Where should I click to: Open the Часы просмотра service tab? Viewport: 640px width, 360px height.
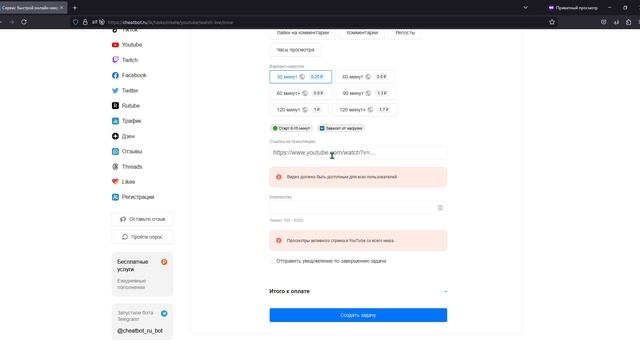295,50
